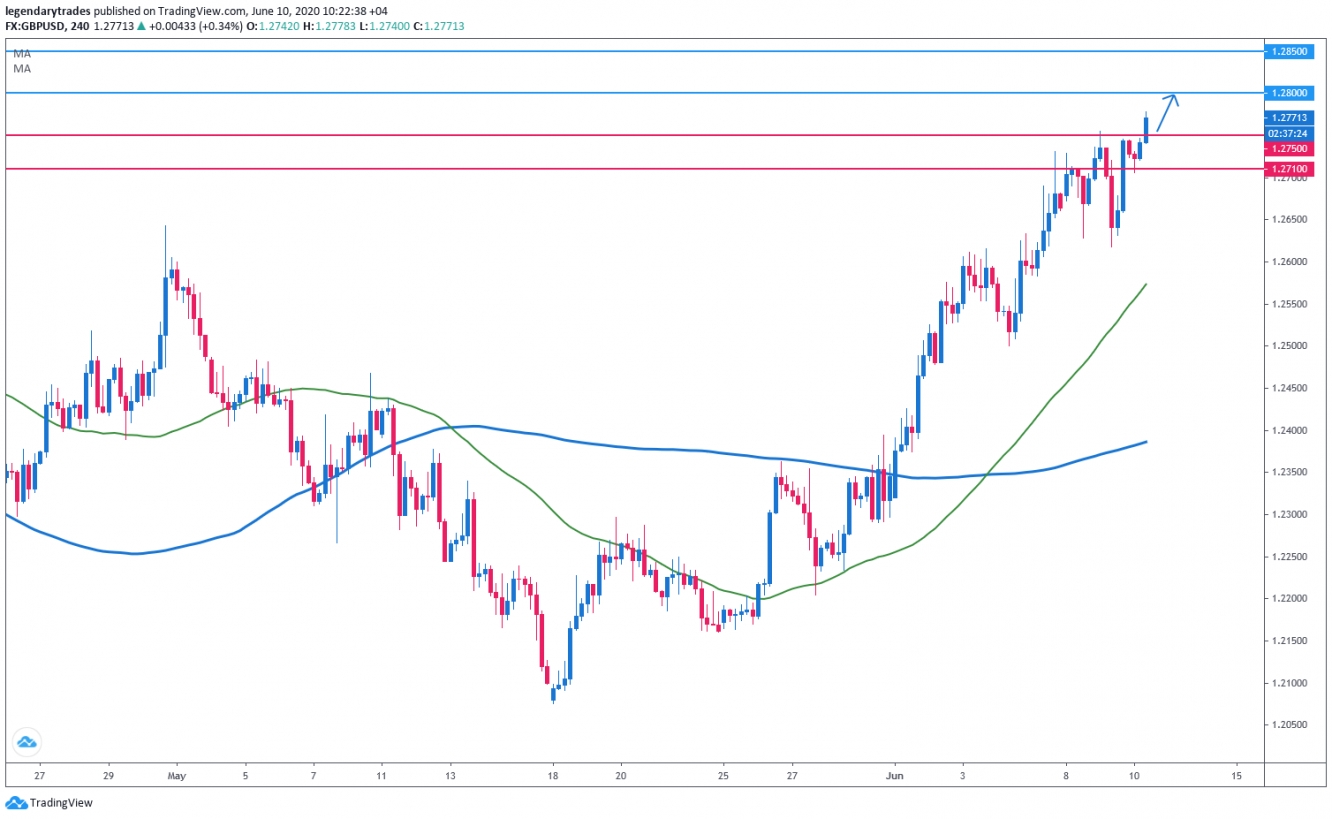This screenshot has width=1332, height=819.
Task: Click the 13 date label on time axis
Action: click(450, 775)
